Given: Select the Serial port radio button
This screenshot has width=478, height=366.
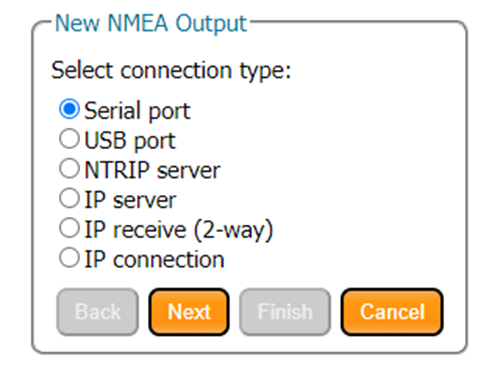Looking at the screenshot, I should click(69, 109).
